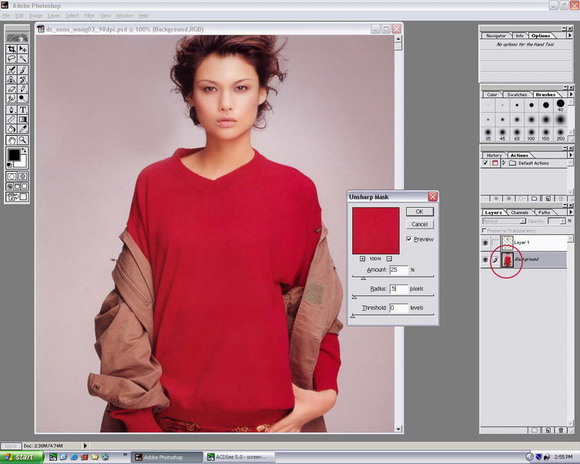Open Layers palette flyout menu arrow

(x=571, y=212)
